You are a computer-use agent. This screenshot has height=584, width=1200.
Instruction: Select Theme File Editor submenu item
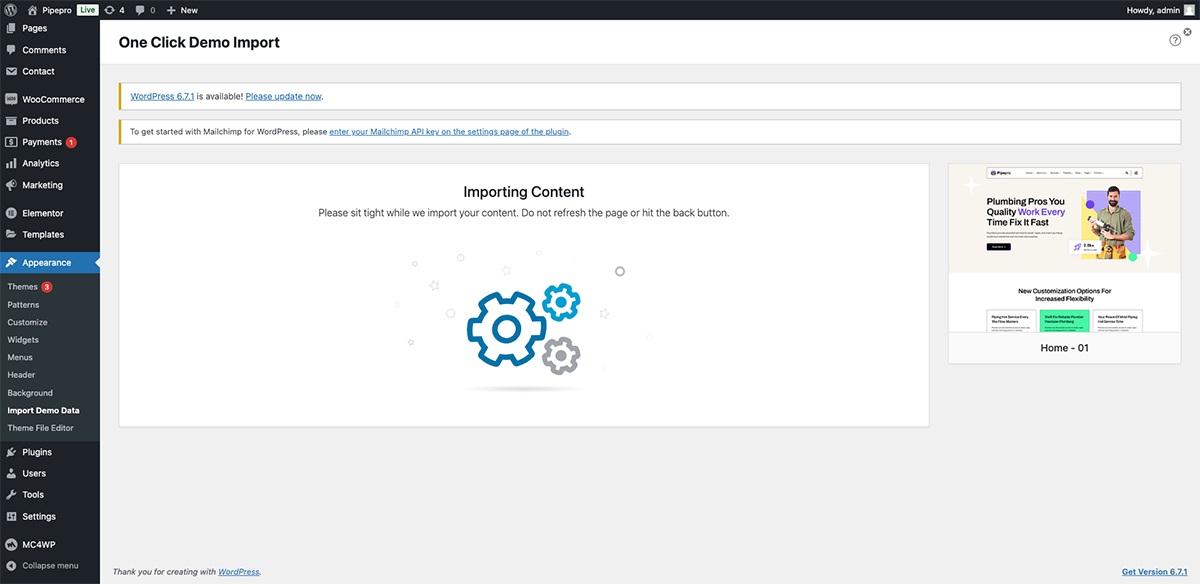[x=41, y=428]
